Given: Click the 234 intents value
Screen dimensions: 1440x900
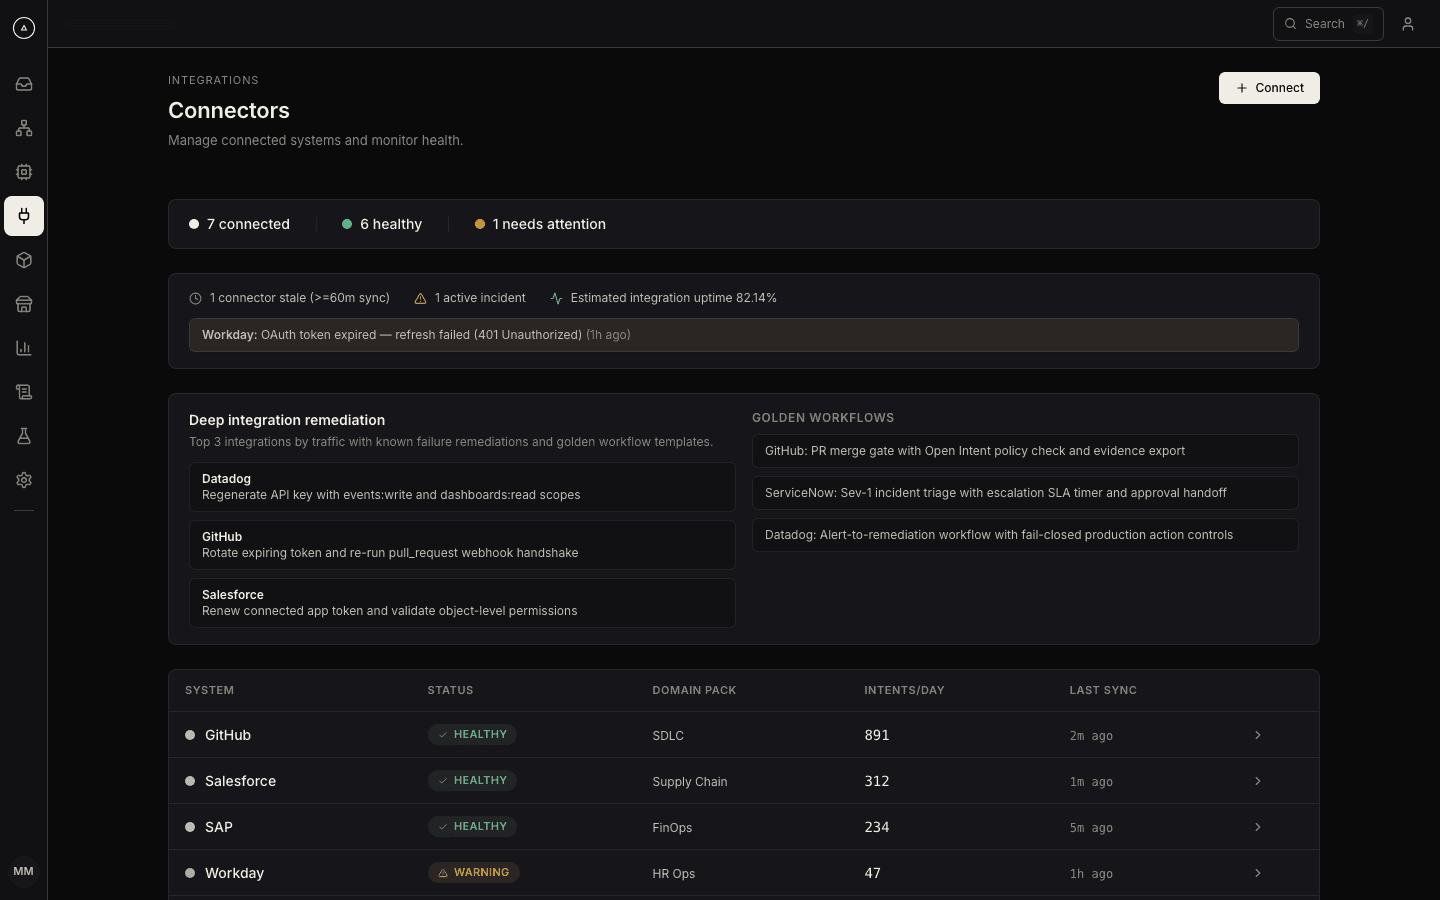Looking at the screenshot, I should click(877, 827).
